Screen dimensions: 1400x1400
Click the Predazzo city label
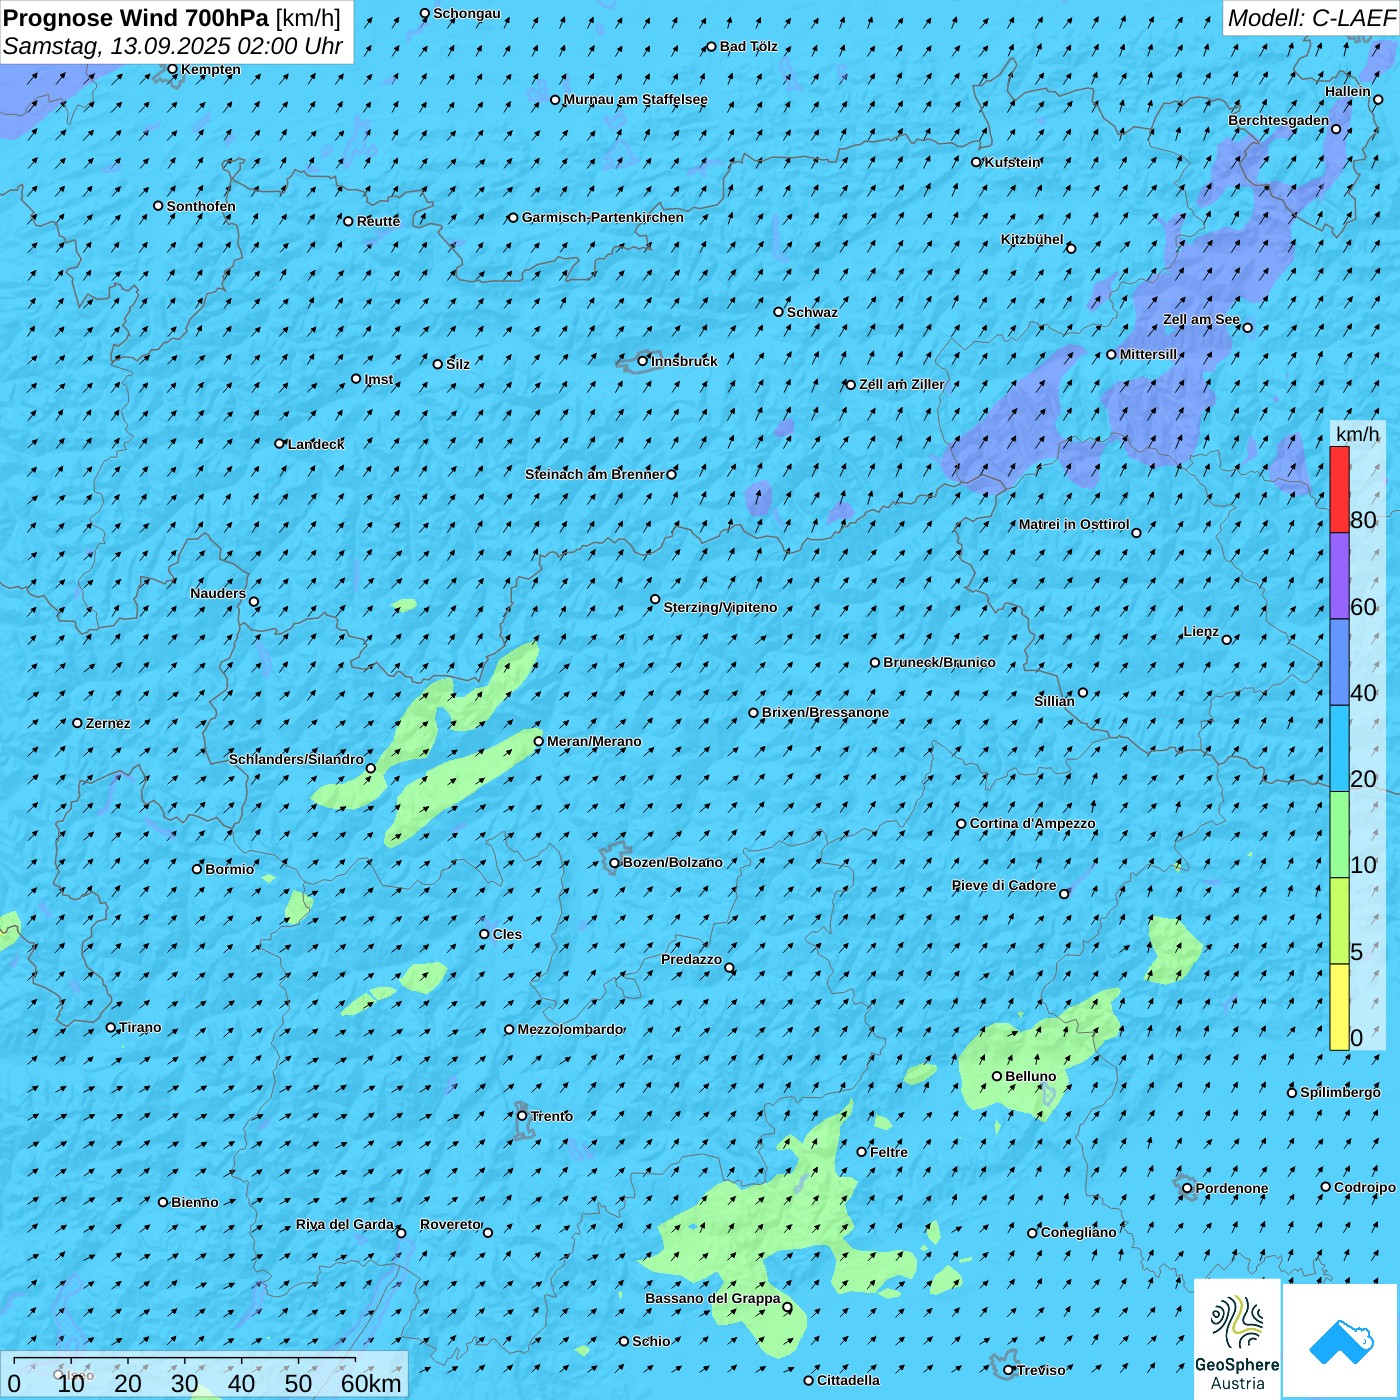pos(691,959)
